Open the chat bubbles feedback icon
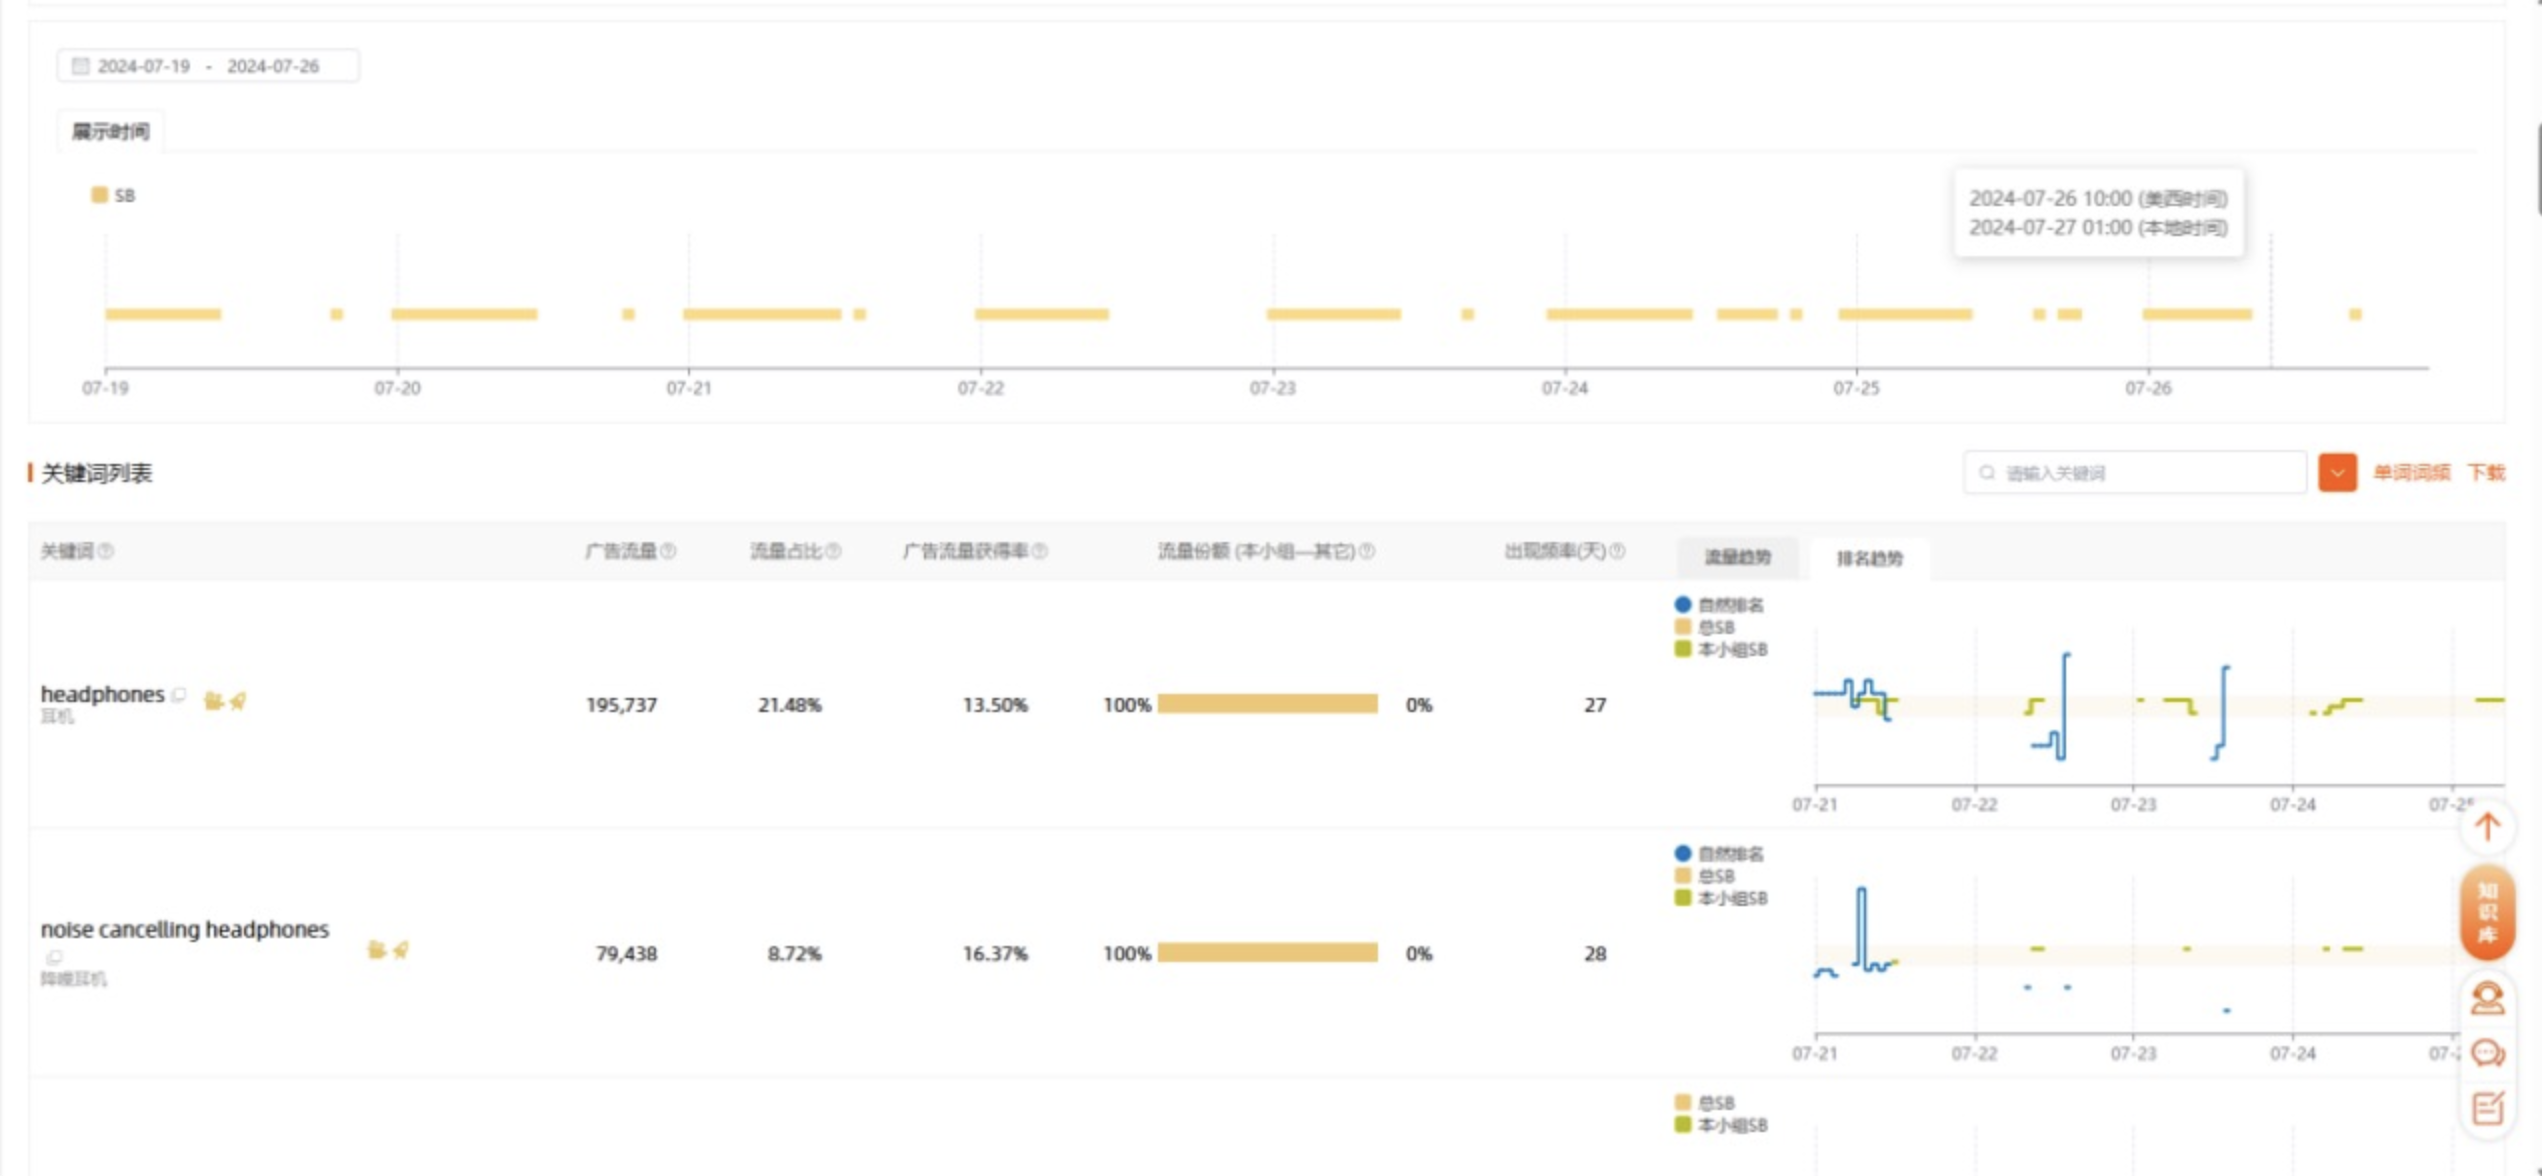The width and height of the screenshot is (2542, 1176). tap(2487, 1053)
